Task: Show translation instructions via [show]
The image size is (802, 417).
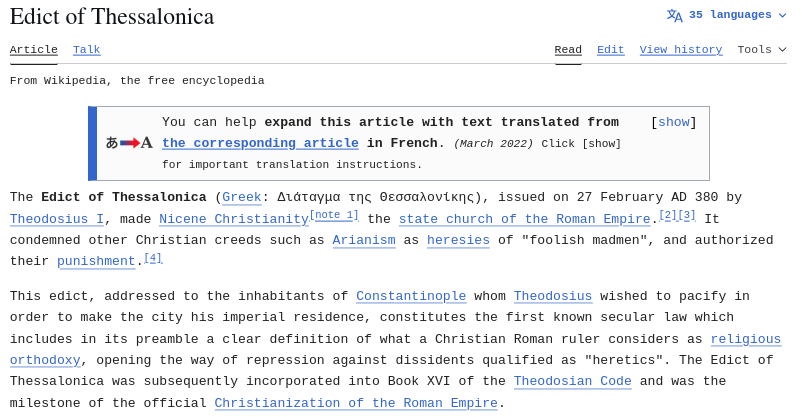Action: tap(674, 122)
